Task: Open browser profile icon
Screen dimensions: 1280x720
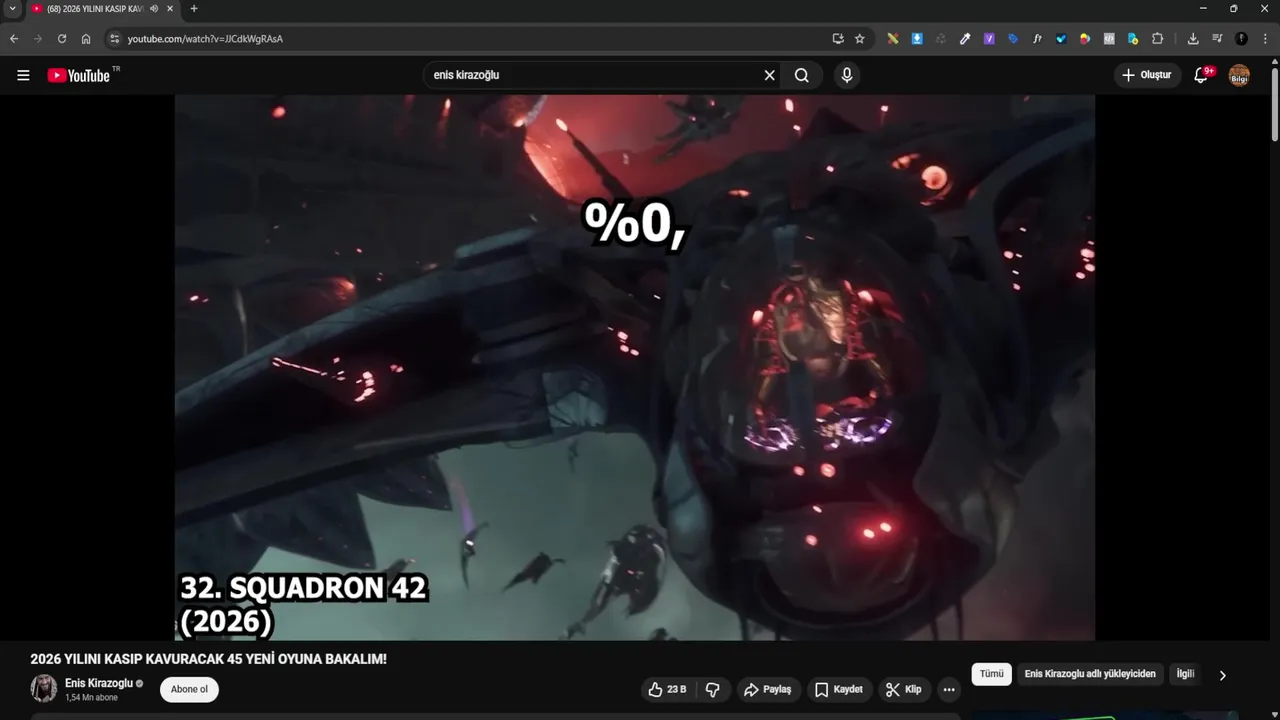Action: [x=1241, y=39]
